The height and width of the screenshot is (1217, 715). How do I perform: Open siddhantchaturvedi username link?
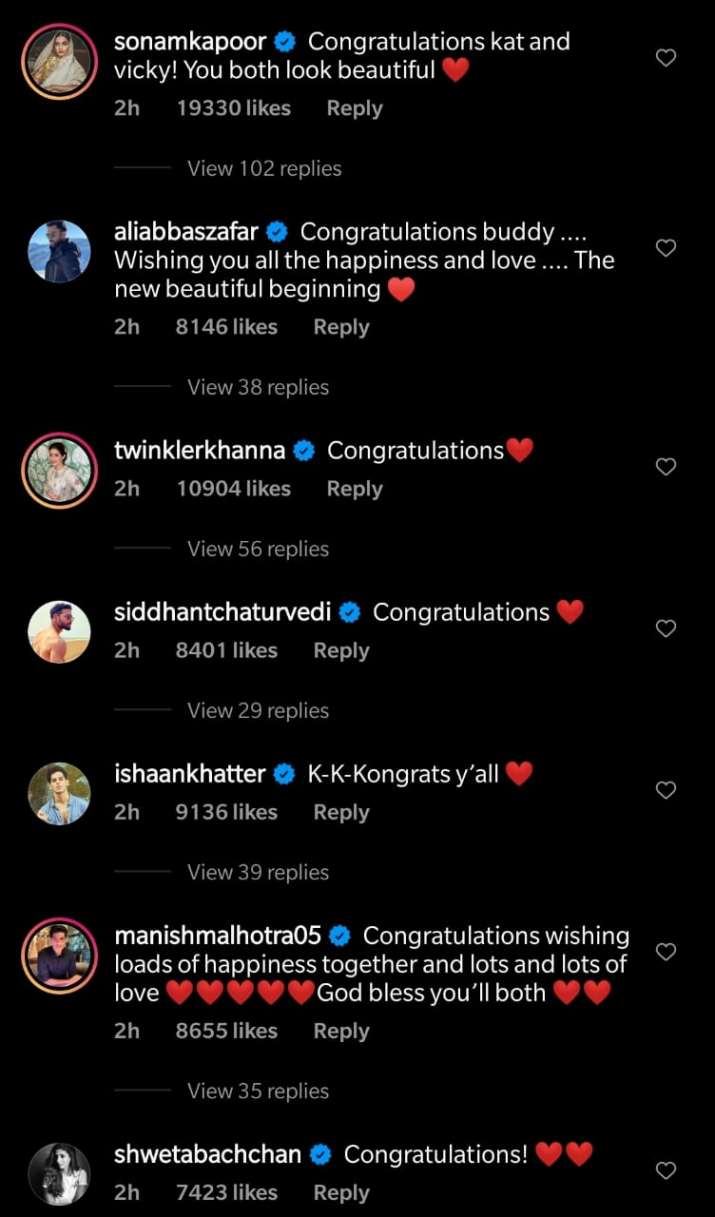(x=223, y=612)
